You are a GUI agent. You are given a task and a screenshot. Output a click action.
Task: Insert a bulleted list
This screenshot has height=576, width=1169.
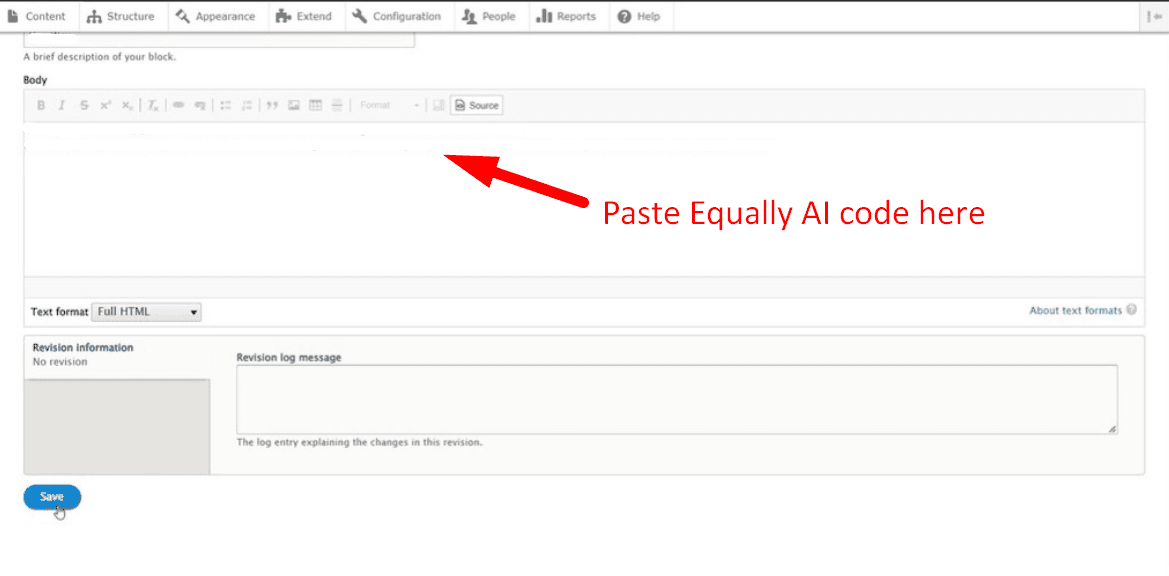(x=225, y=105)
